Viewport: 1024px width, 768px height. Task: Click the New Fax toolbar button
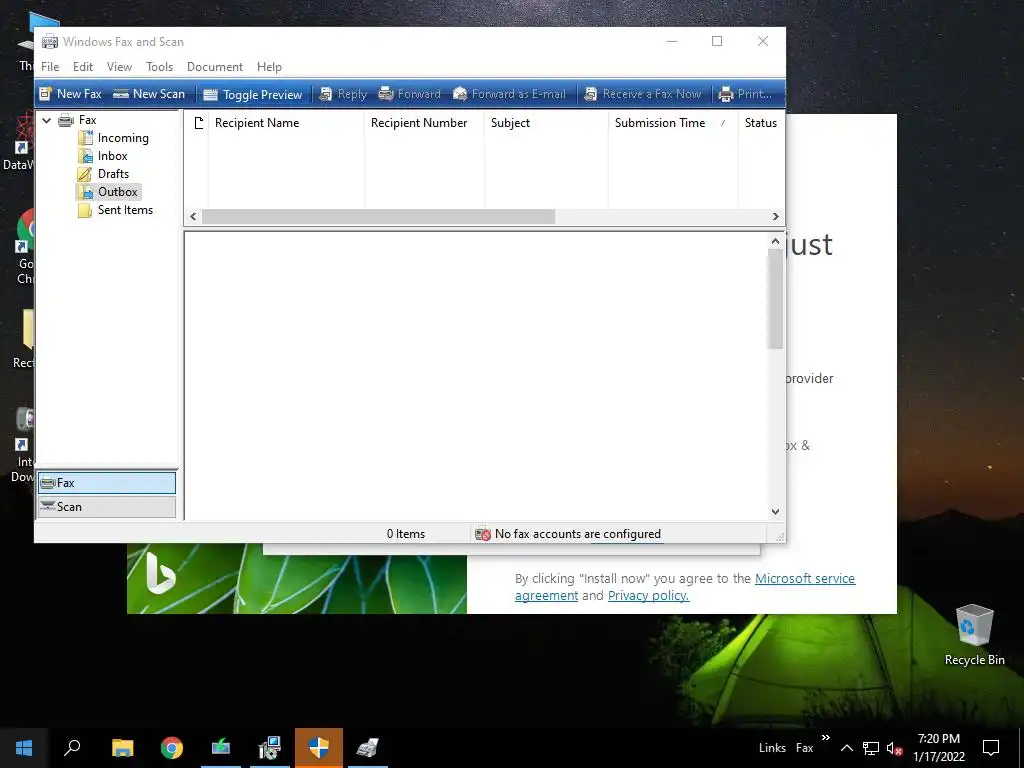(71, 94)
